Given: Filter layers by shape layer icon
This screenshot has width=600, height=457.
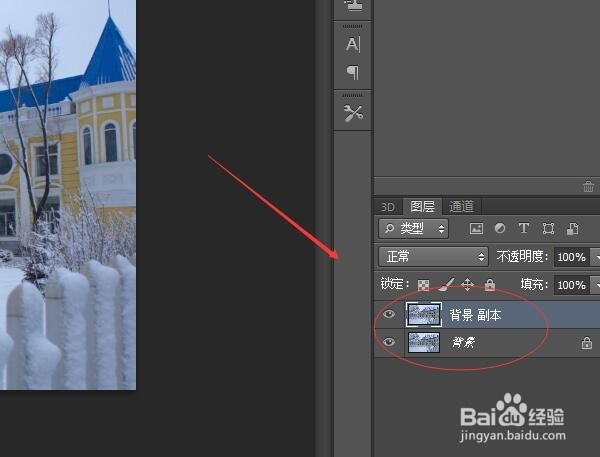Looking at the screenshot, I should (x=548, y=228).
